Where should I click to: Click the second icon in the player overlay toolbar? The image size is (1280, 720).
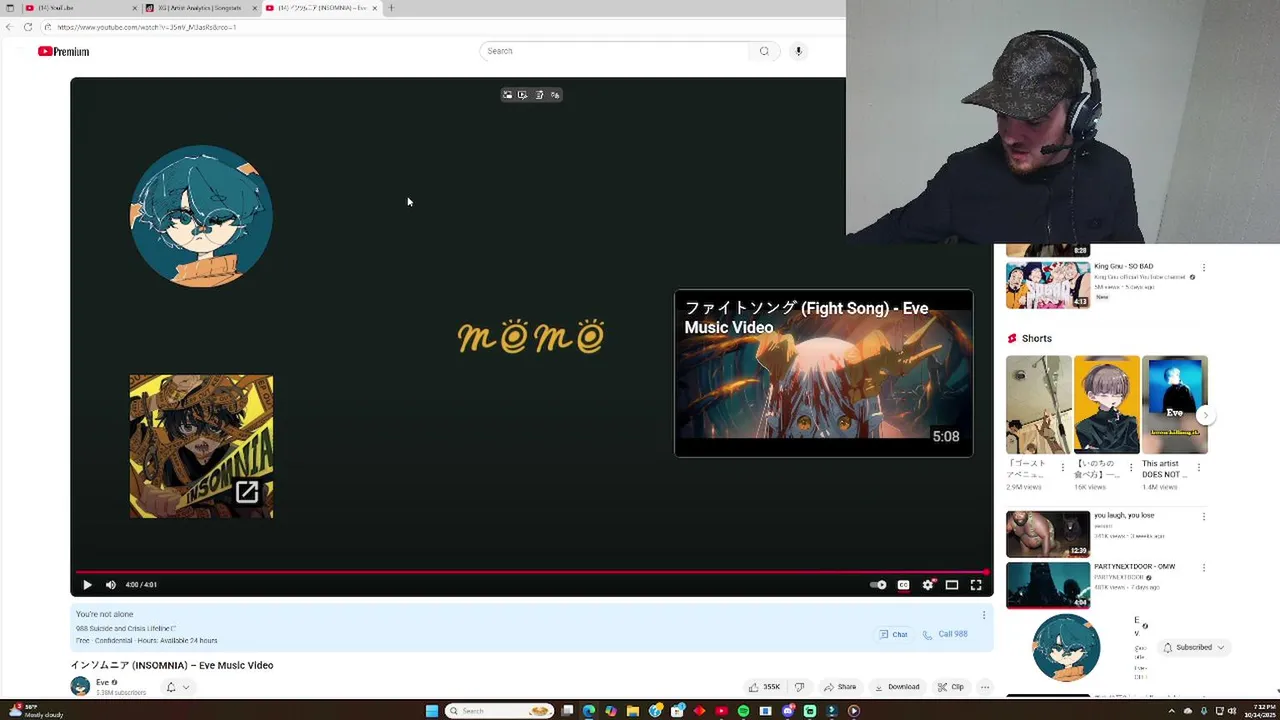point(523,95)
